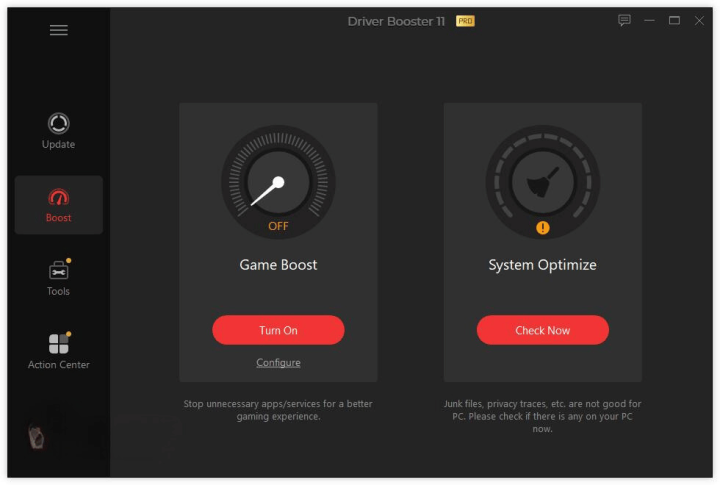Viewport: 720px width, 485px height.
Task: Click the 'Junk files, privacy traces' description
Action: (x=543, y=416)
